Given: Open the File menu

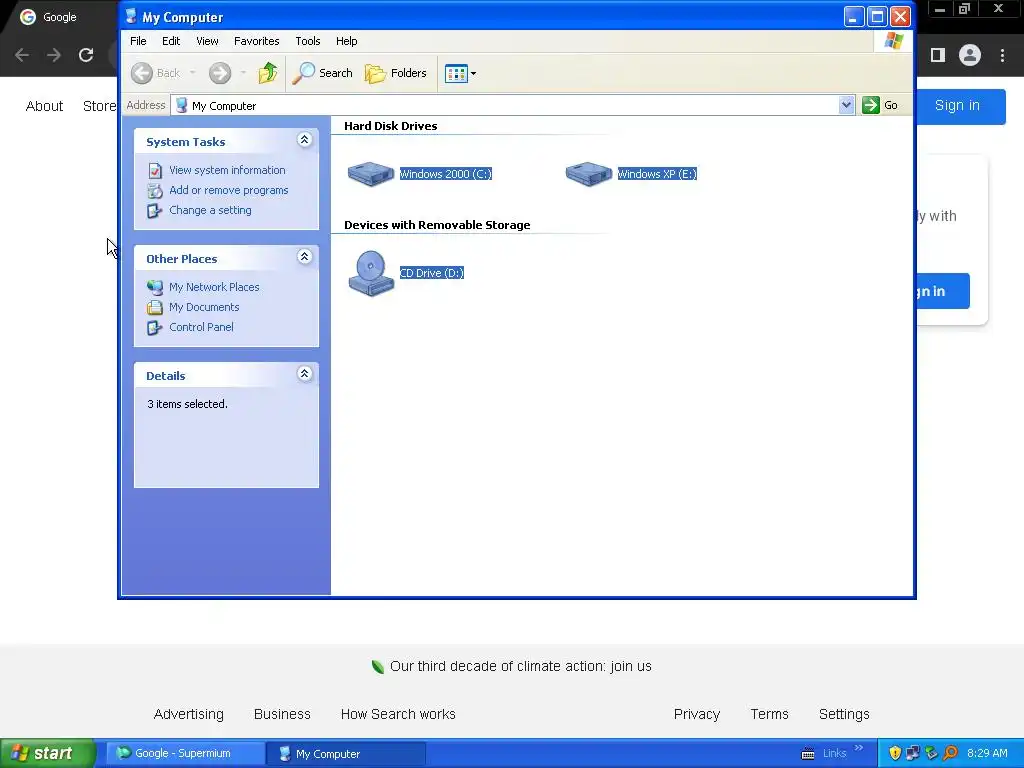Looking at the screenshot, I should coord(138,41).
